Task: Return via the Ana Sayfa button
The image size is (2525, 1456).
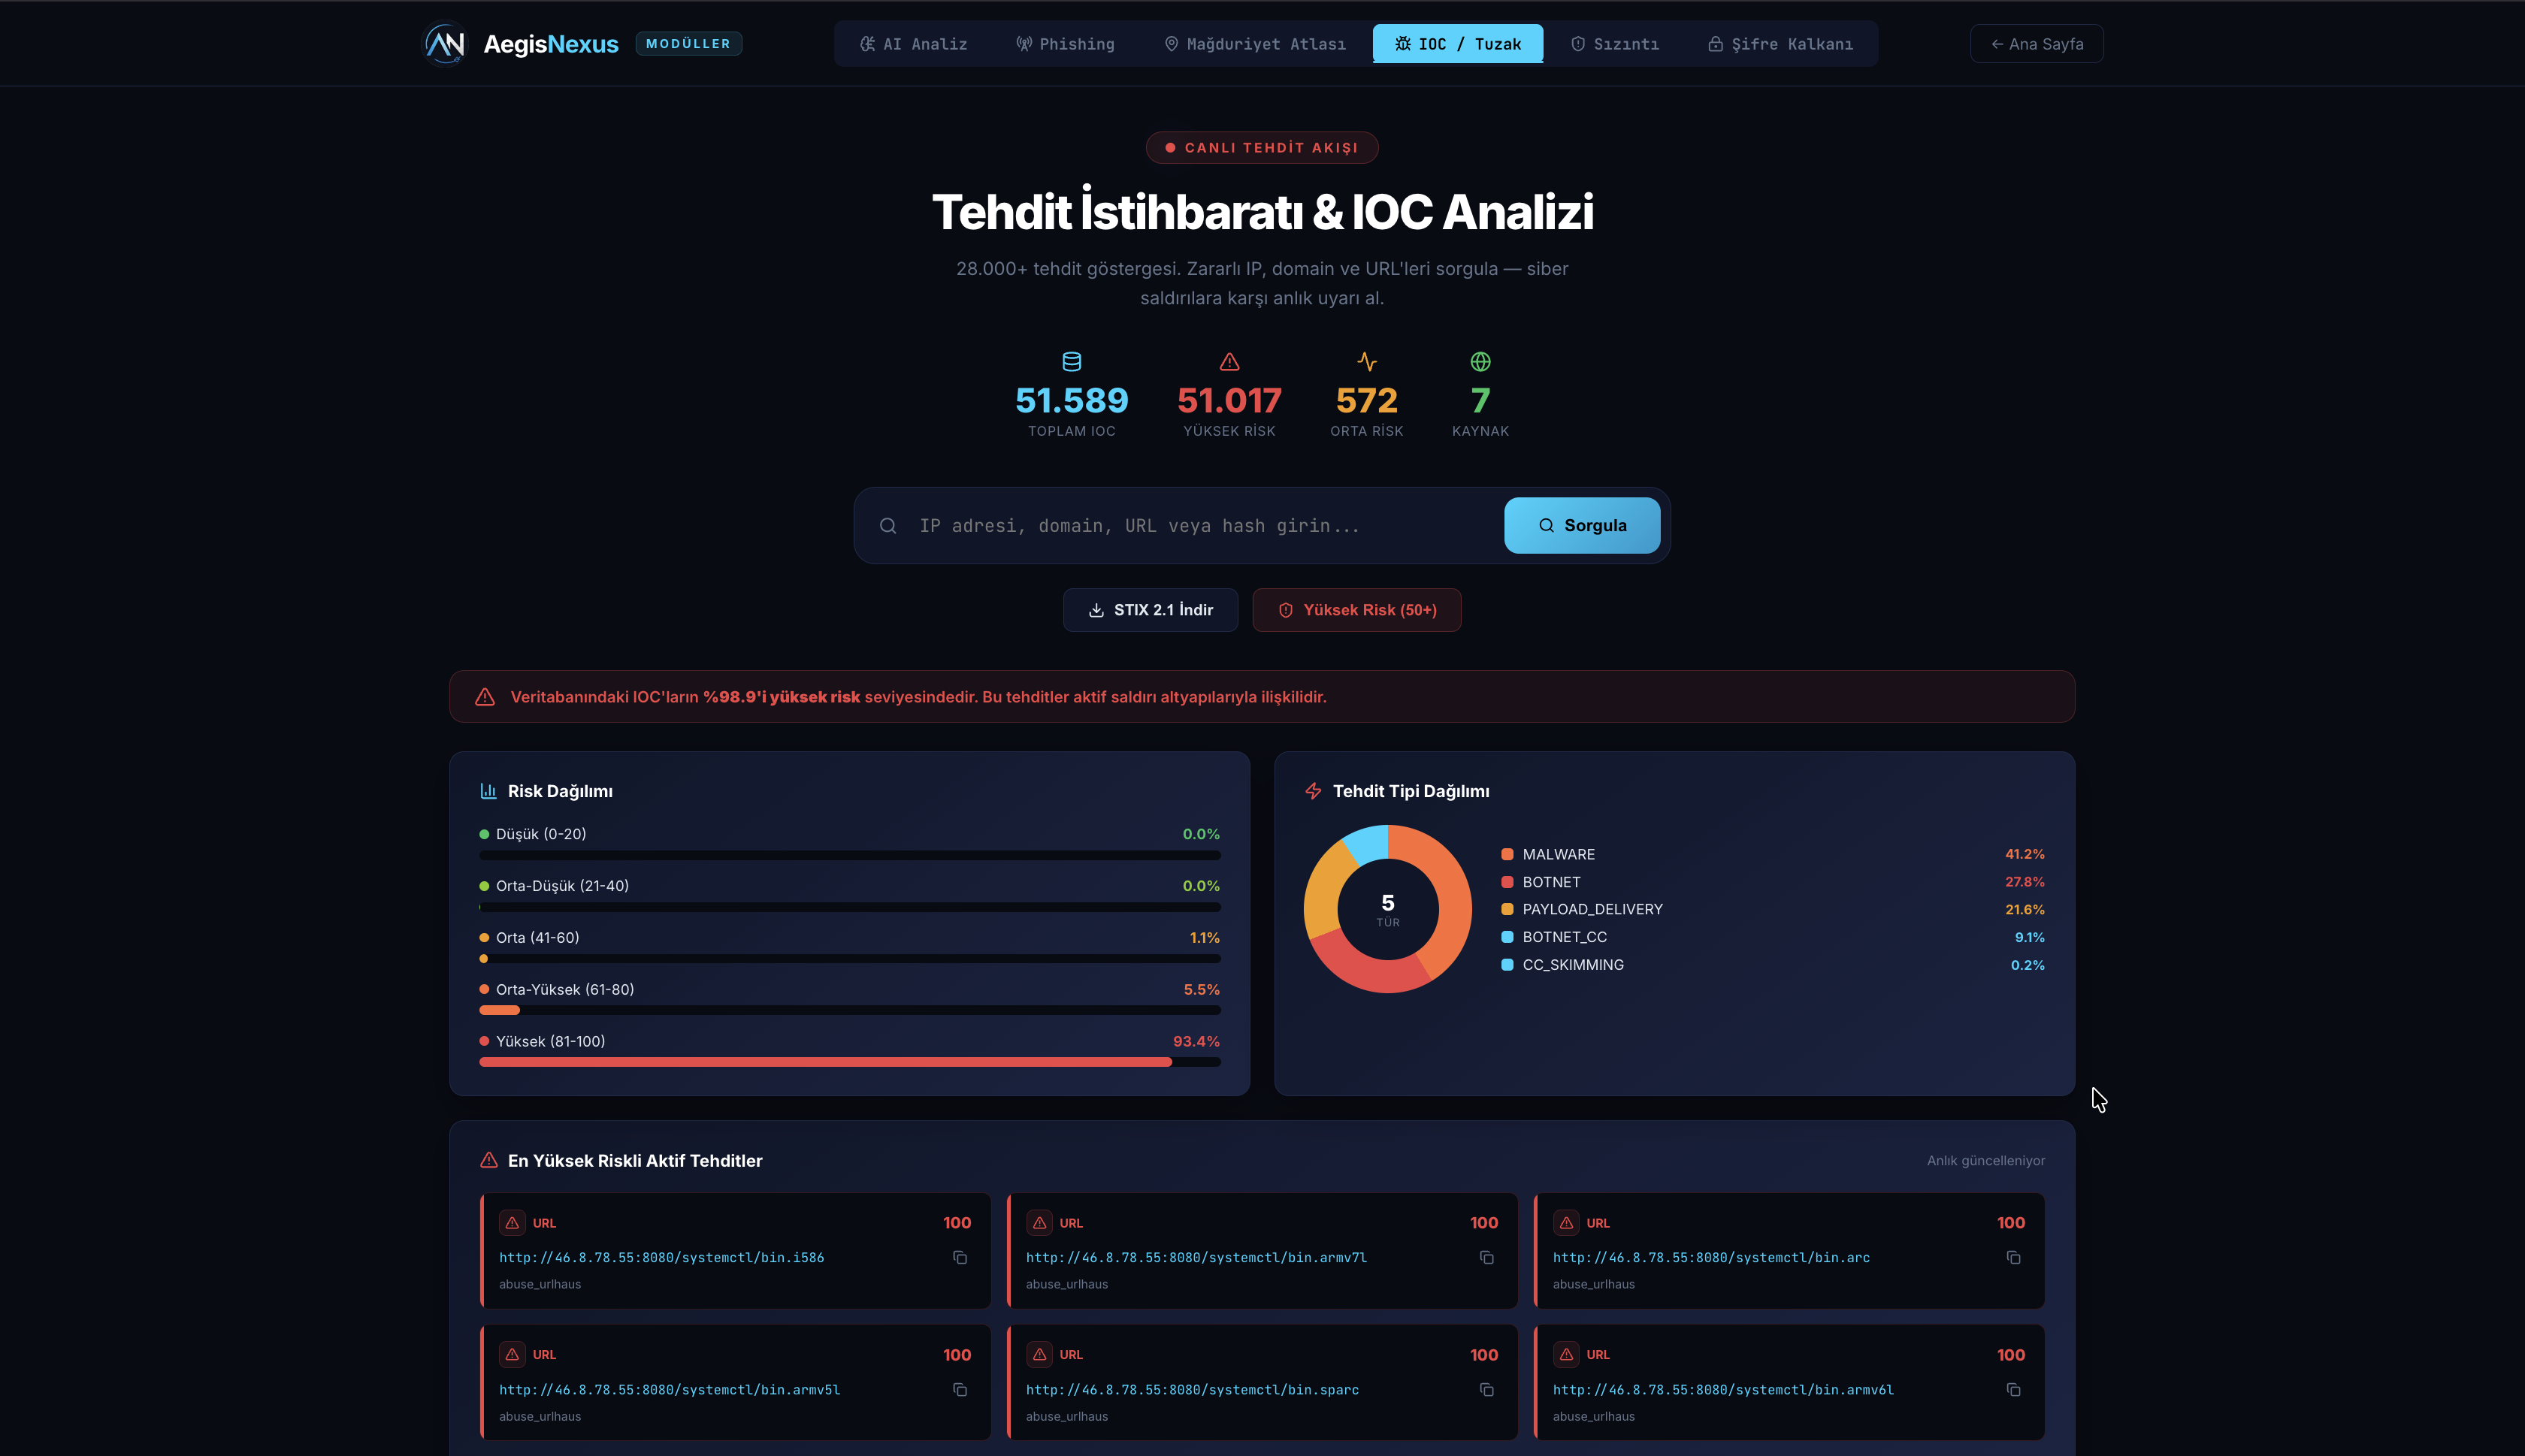Action: click(2037, 44)
